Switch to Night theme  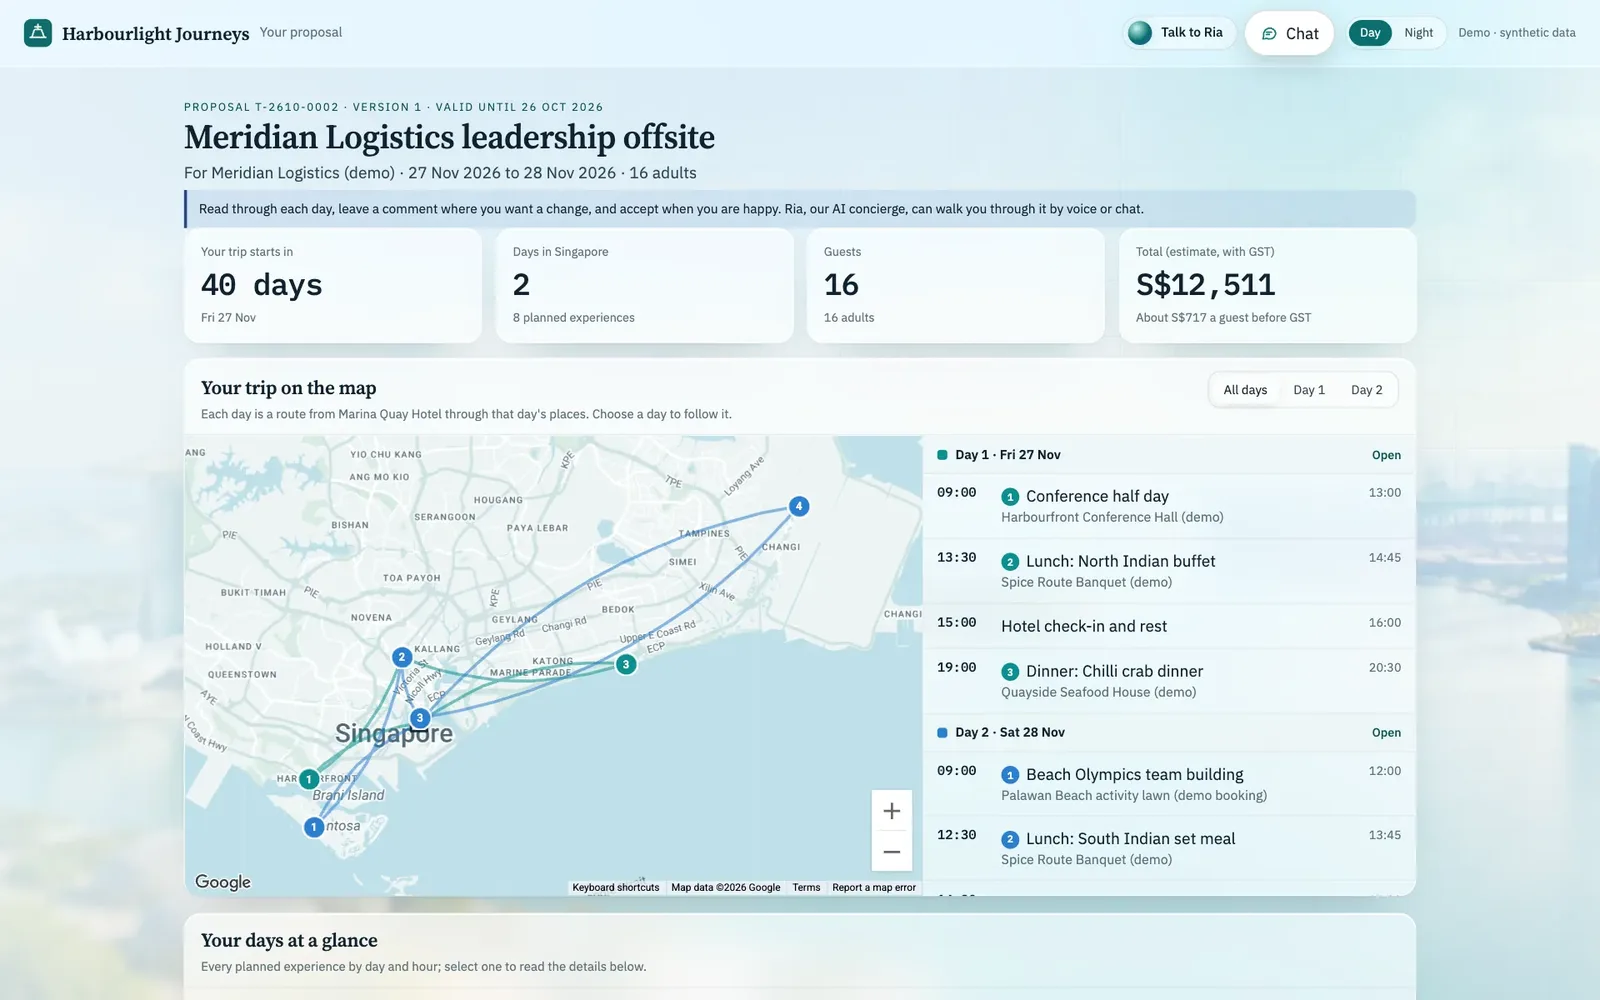[1418, 33]
